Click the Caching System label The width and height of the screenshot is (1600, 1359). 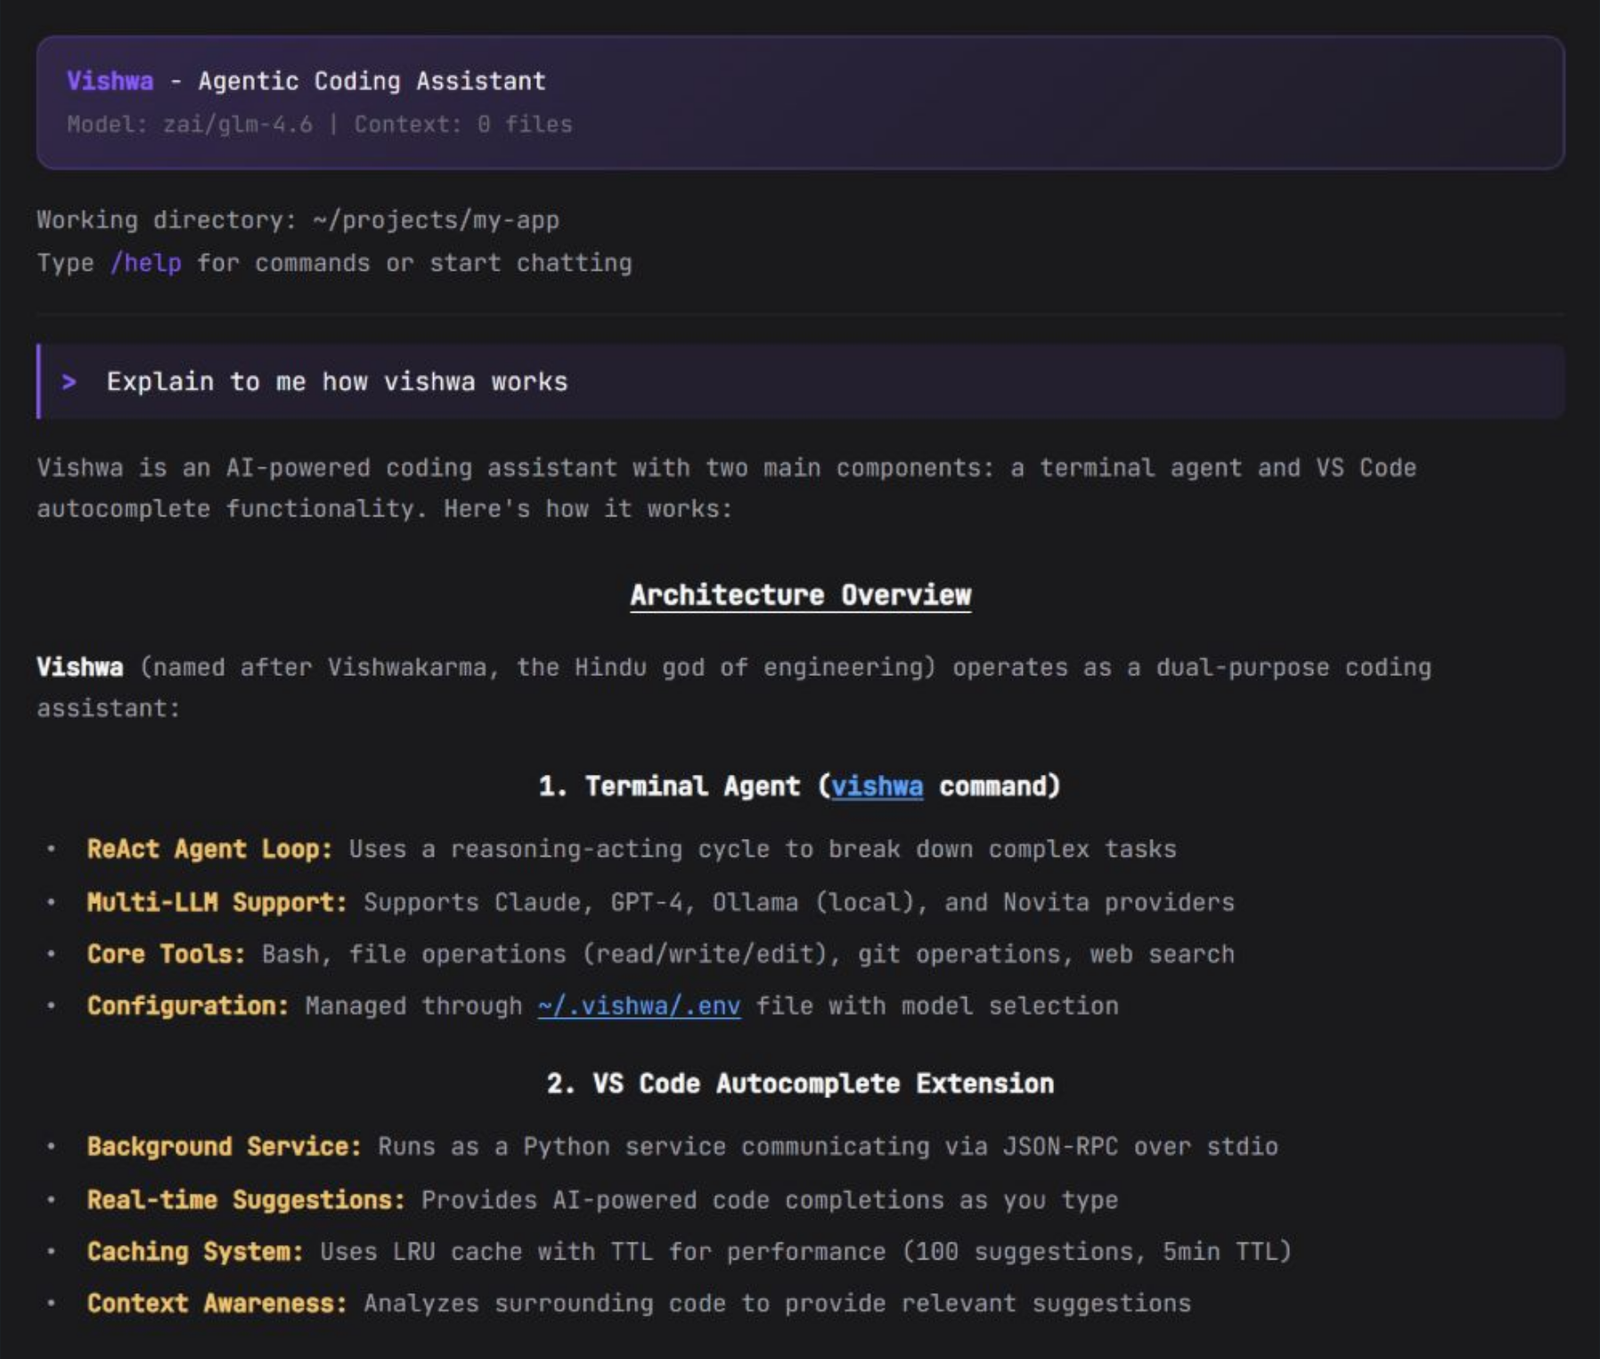pyautogui.click(x=195, y=1252)
